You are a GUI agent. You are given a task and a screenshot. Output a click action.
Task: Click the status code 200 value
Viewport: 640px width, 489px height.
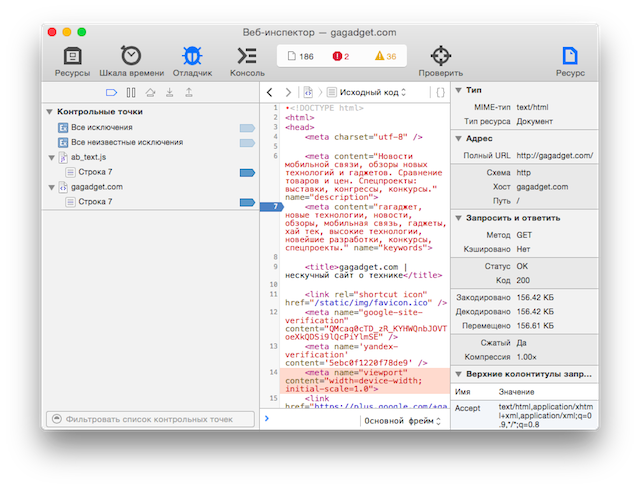tap(523, 280)
